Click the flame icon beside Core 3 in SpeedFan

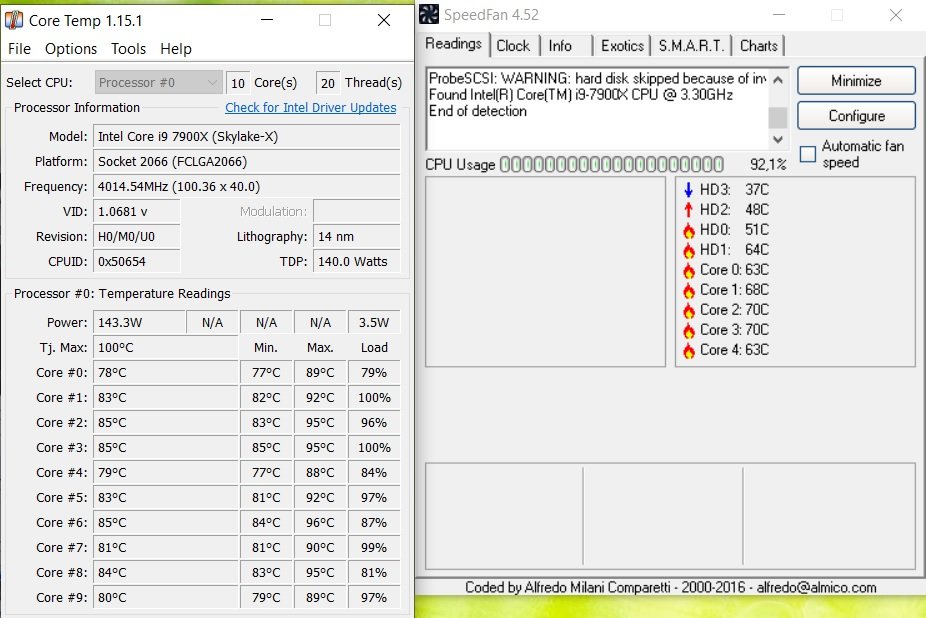689,330
